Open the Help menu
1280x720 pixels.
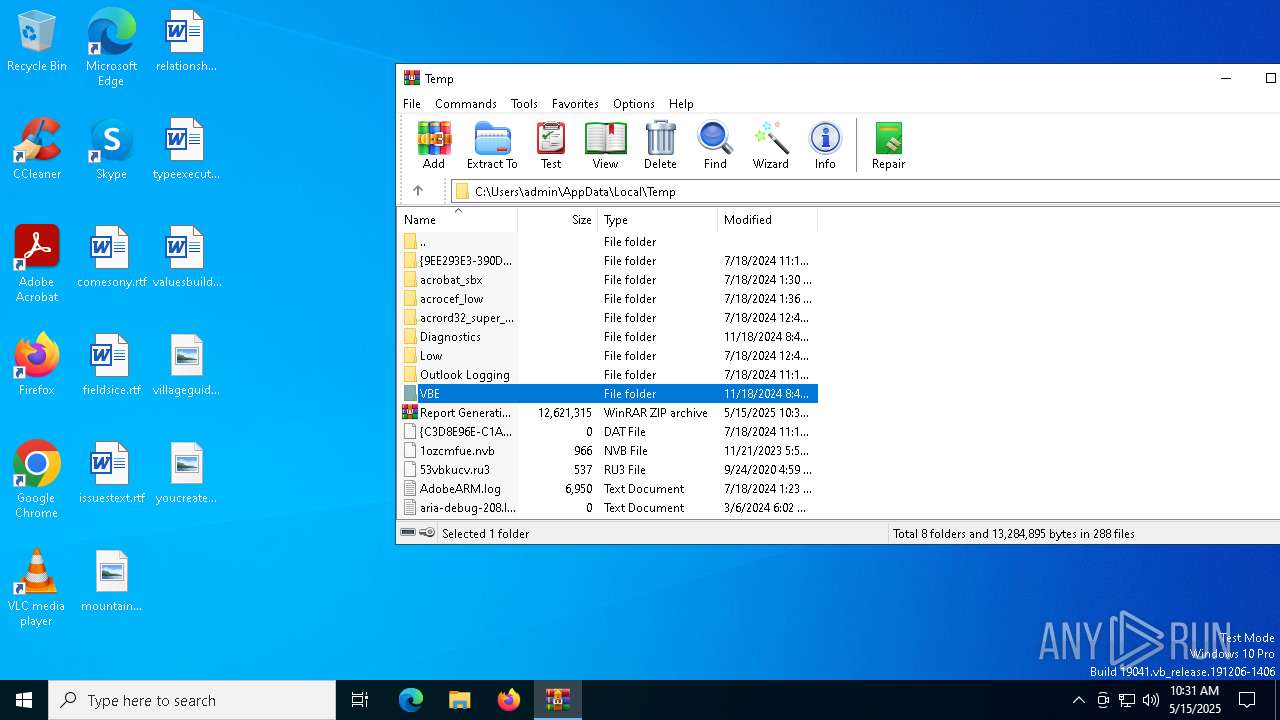(x=681, y=104)
